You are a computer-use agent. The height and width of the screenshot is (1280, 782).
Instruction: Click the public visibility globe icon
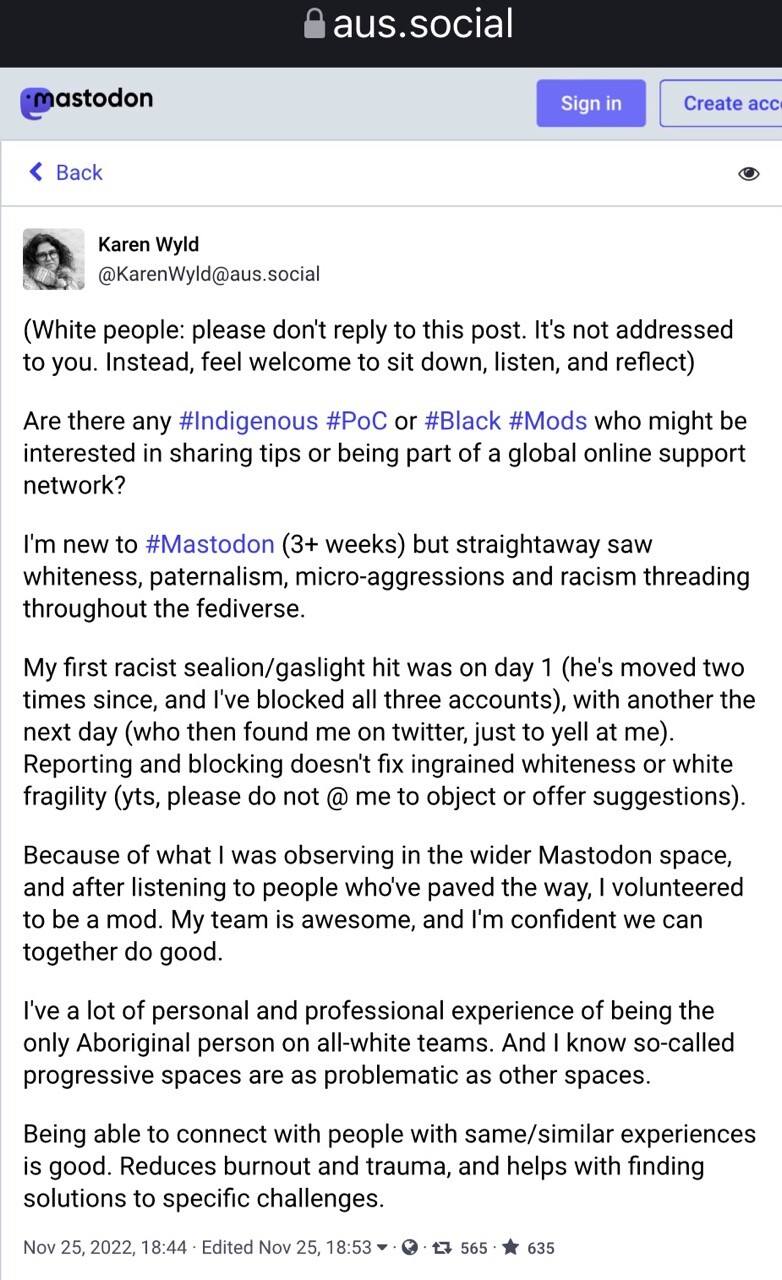409,1247
